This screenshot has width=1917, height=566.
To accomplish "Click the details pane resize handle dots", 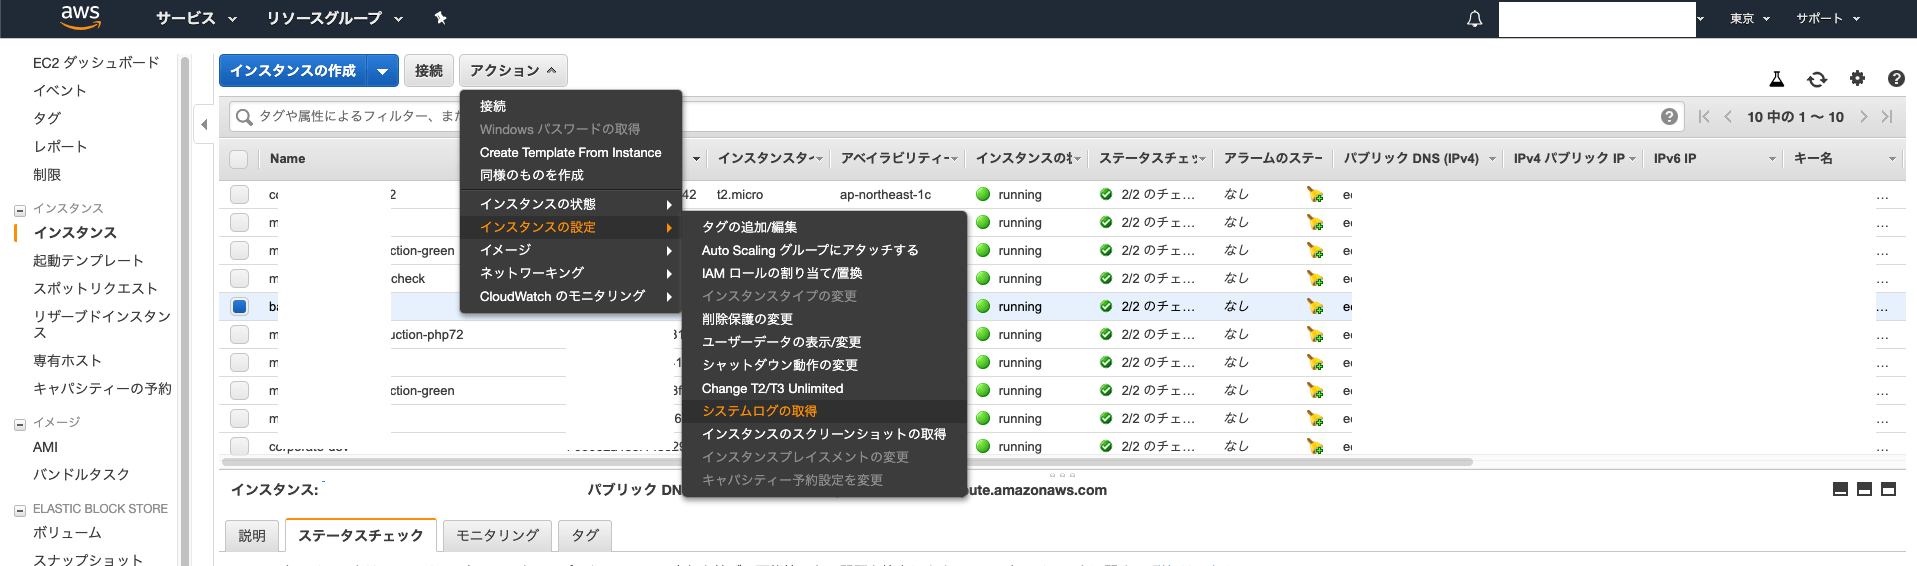I will click(1062, 475).
